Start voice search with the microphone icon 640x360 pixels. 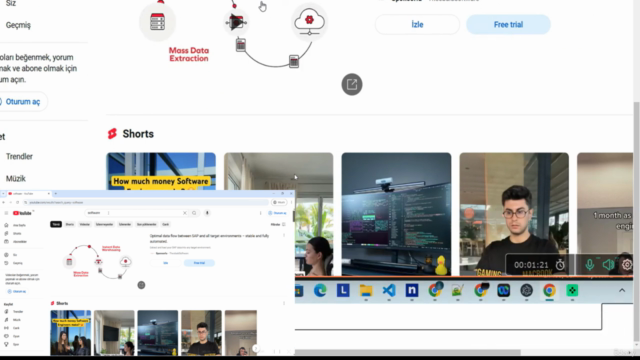click(x=207, y=213)
